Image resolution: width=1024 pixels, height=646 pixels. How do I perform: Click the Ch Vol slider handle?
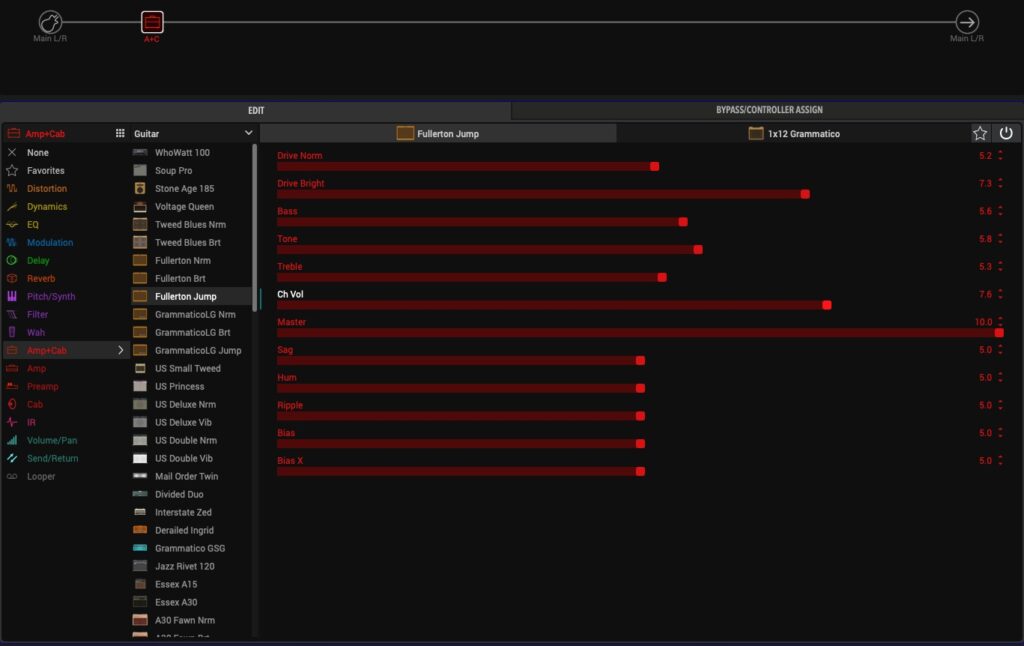tap(827, 304)
